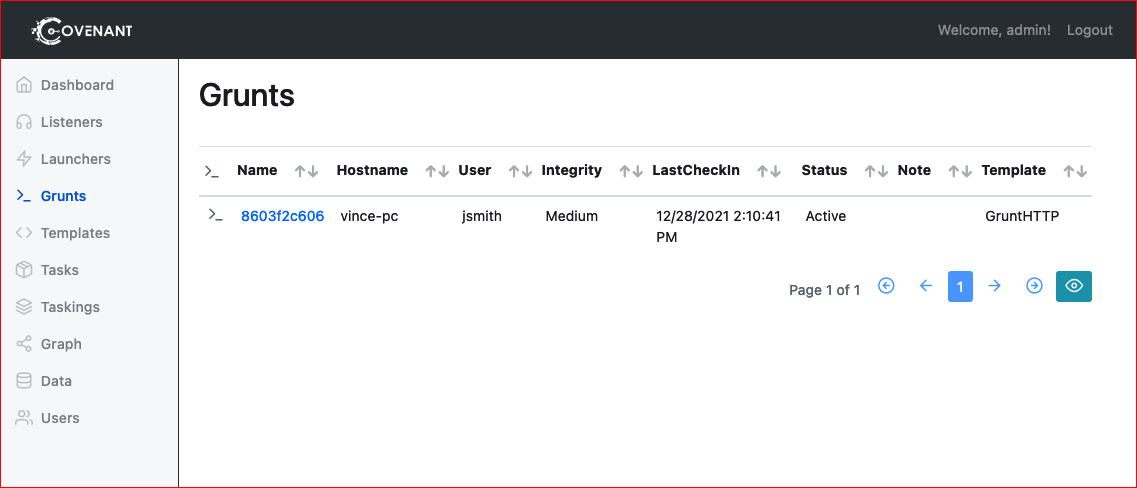The width and height of the screenshot is (1137, 488).
Task: Jump to last page circled arrow
Action: [1035, 286]
